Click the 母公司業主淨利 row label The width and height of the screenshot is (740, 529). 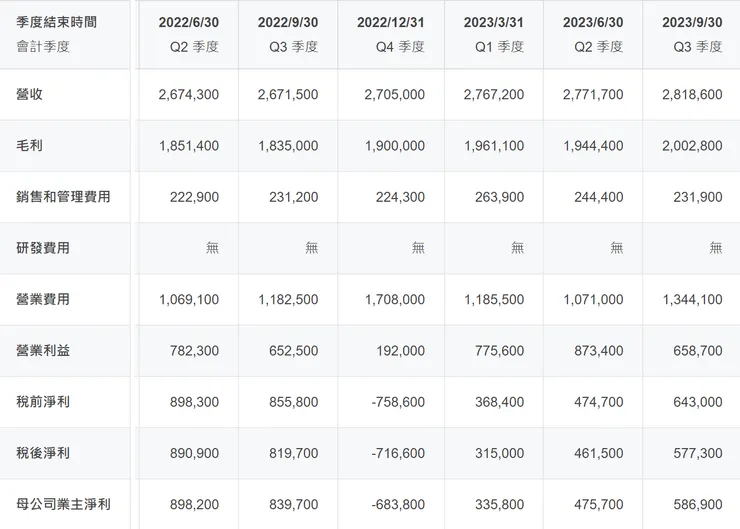[63, 504]
